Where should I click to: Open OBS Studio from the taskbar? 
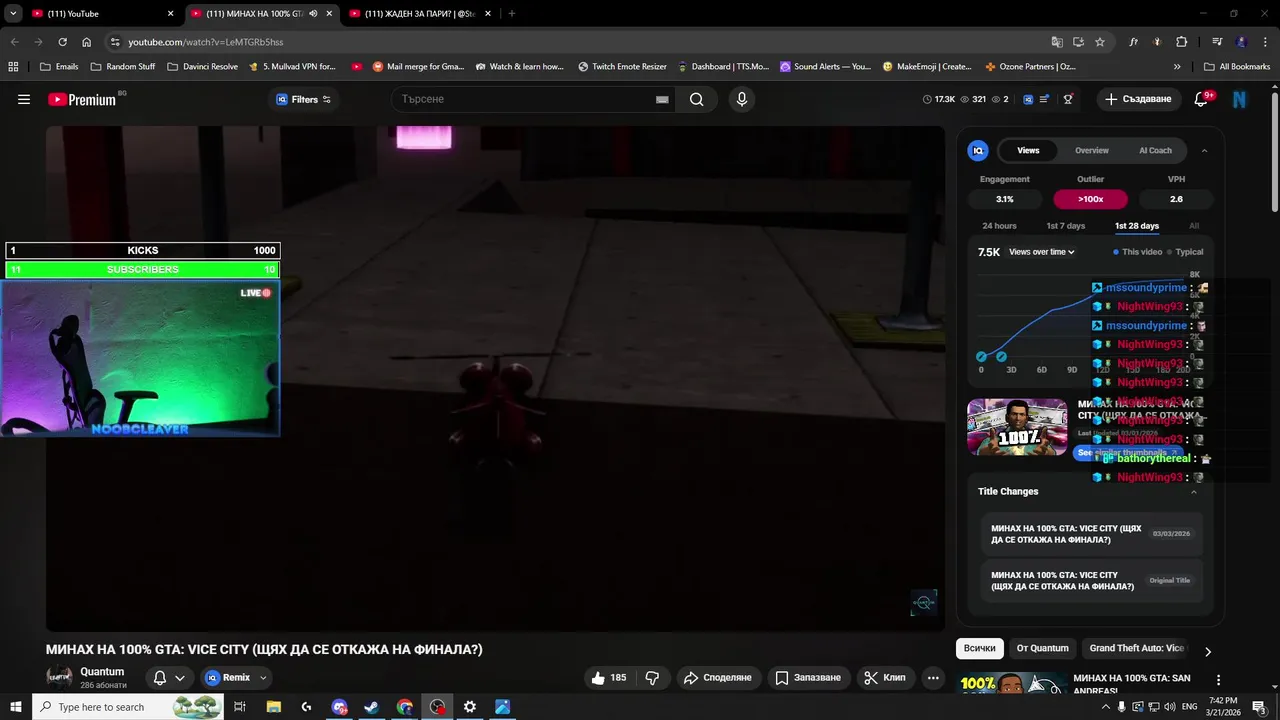[x=437, y=707]
